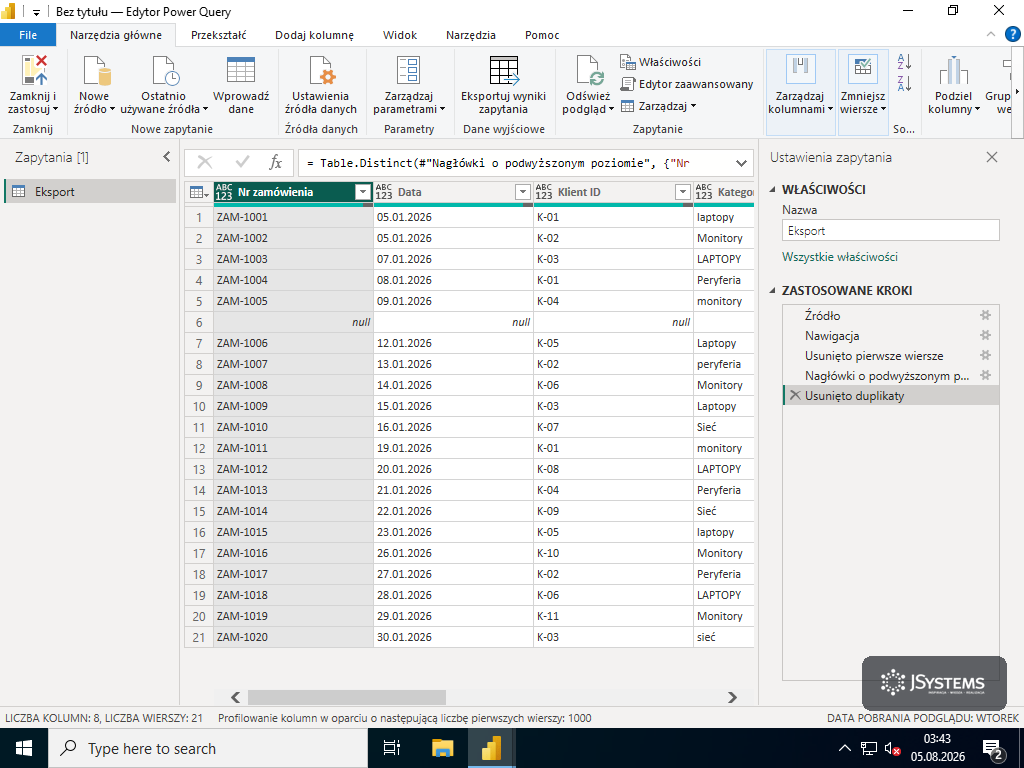Image resolution: width=1024 pixels, height=768 pixels.
Task: Open the Zarządzaj dropdown in ribbon
Action: (658, 106)
